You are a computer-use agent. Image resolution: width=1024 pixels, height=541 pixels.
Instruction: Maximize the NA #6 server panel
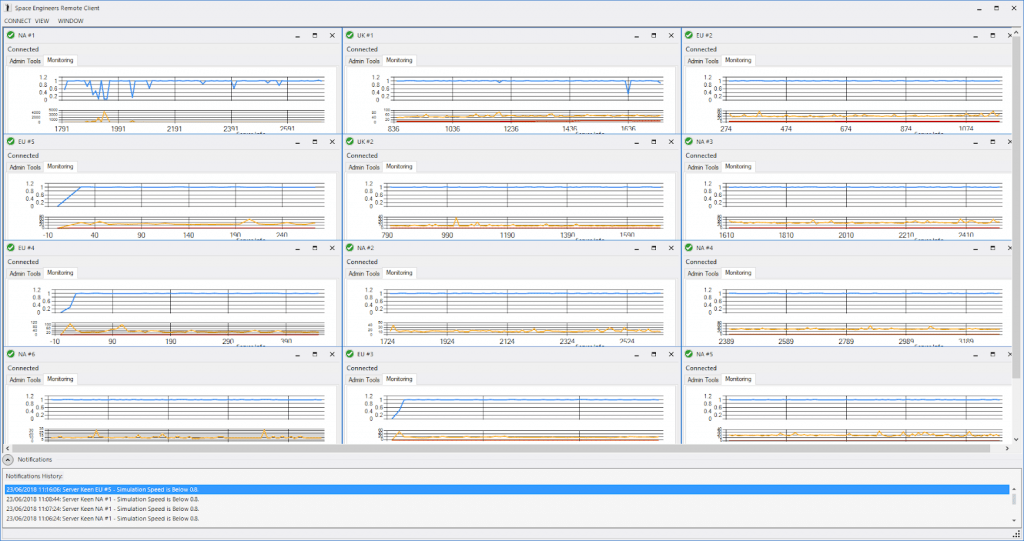(315, 354)
